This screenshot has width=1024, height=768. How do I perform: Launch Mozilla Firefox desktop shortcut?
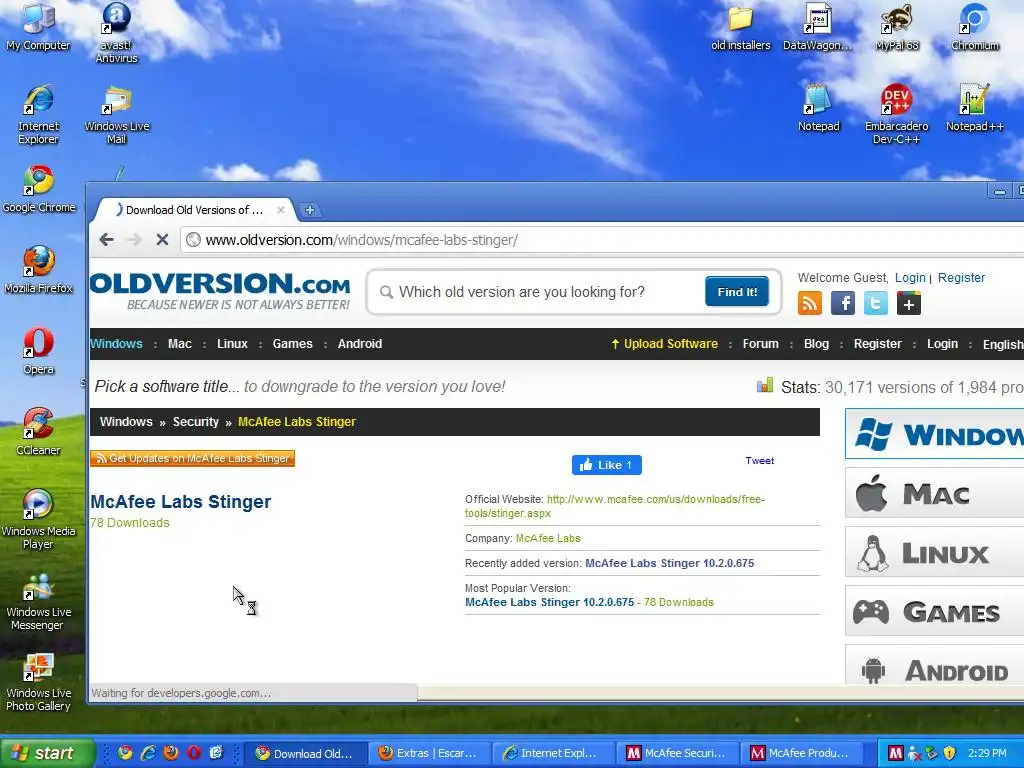[x=39, y=269]
